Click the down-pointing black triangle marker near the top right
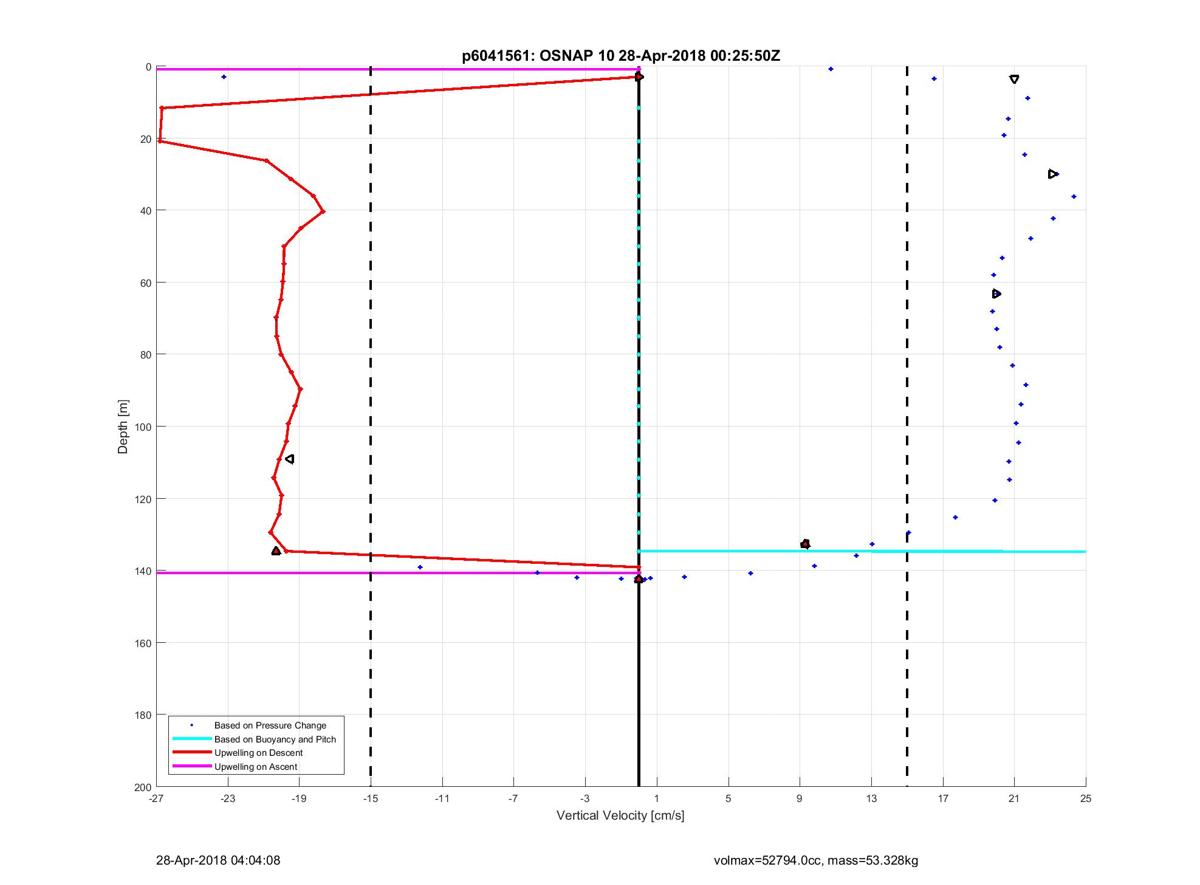1200x885 pixels. pos(1014,79)
